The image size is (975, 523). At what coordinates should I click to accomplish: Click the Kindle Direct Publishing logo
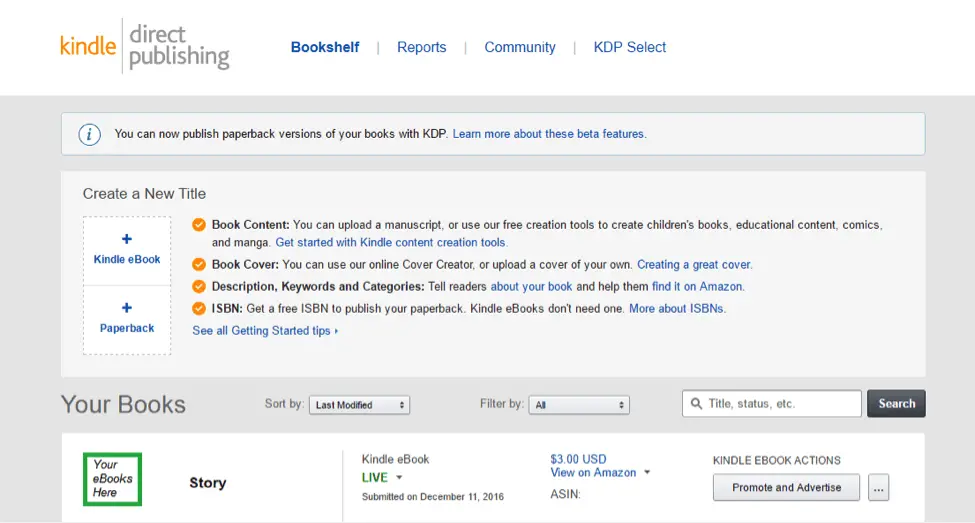coord(145,46)
